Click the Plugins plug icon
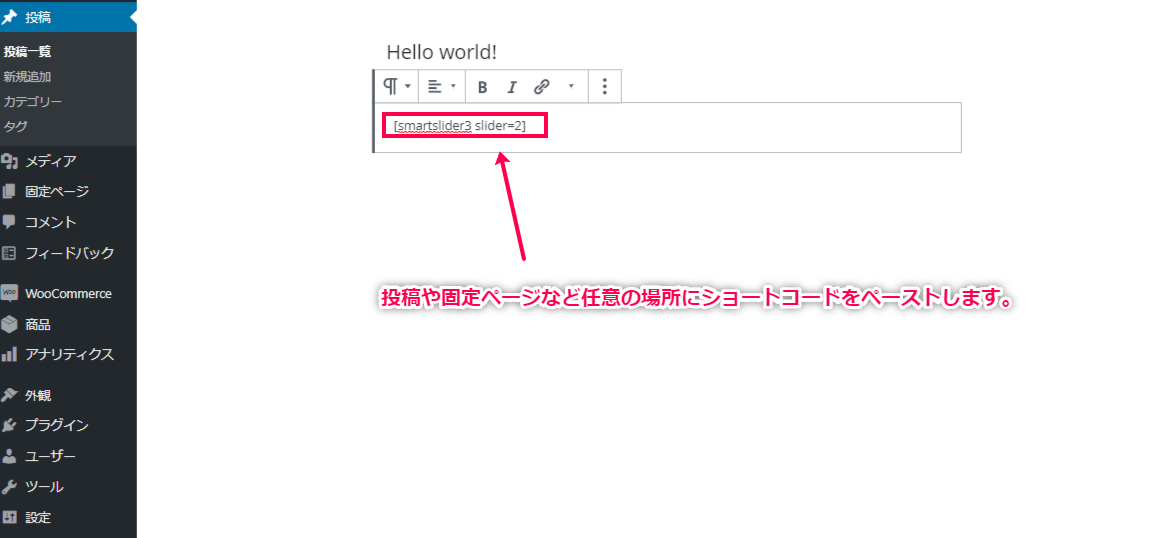The image size is (1155, 538). tap(10, 425)
